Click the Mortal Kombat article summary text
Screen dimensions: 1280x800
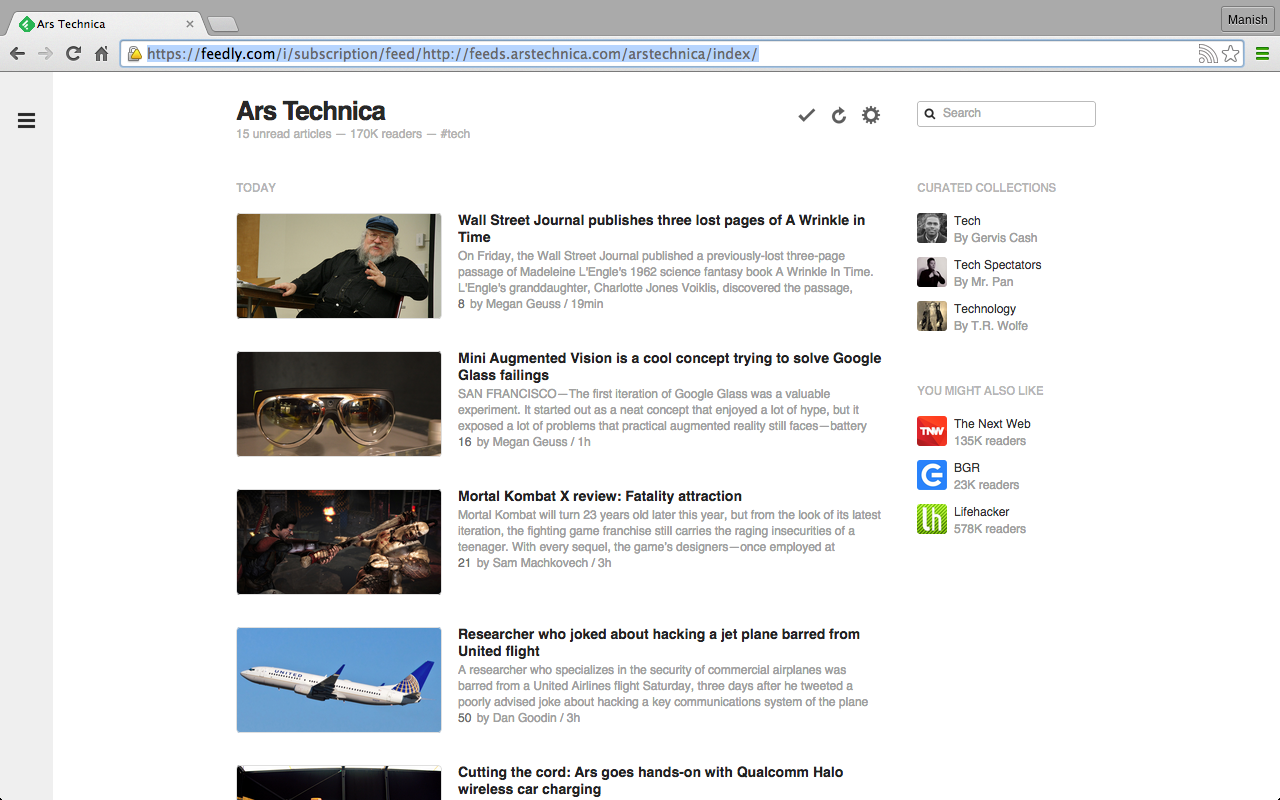(x=669, y=531)
